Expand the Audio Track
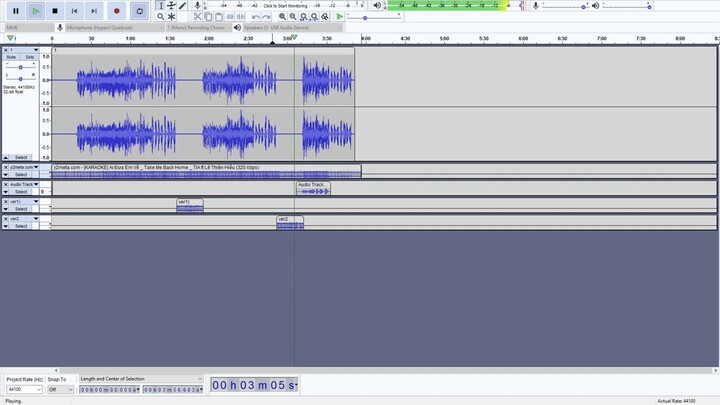Screen dimensions: 720x405 [6, 191]
